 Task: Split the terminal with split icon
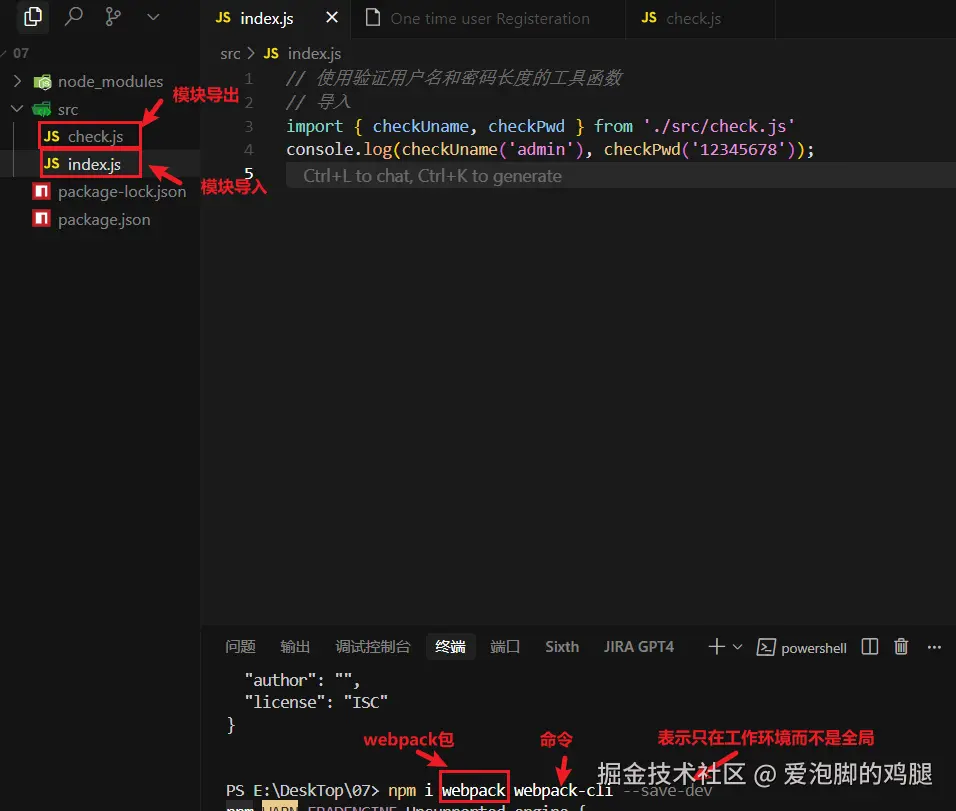point(869,646)
